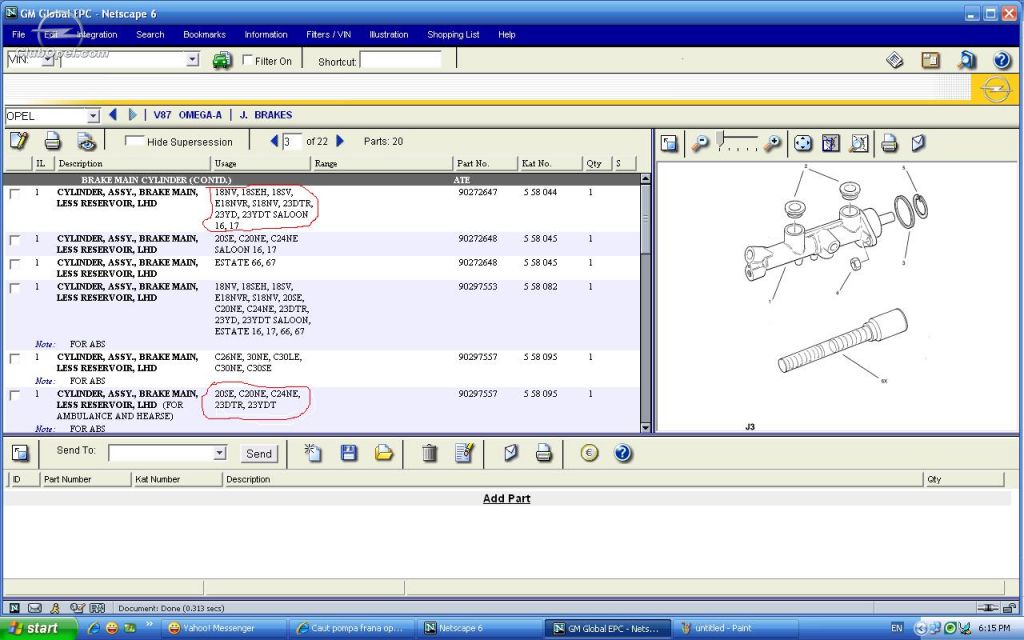
Task: Adjust the illustration zoom slider handle
Action: coord(720,139)
